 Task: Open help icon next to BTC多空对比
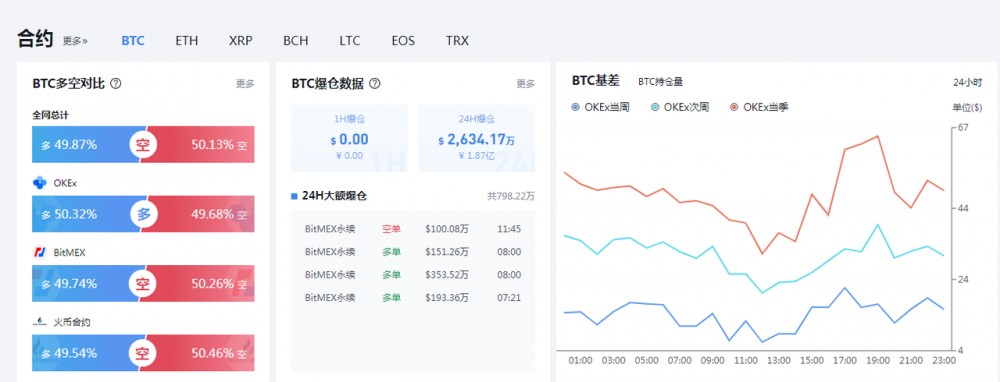click(x=115, y=84)
